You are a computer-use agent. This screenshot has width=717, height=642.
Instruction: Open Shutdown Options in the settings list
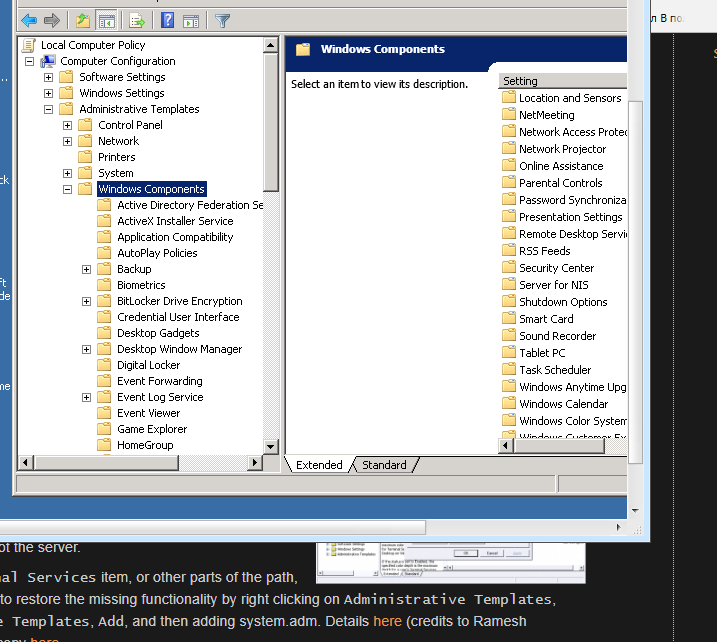tap(563, 302)
